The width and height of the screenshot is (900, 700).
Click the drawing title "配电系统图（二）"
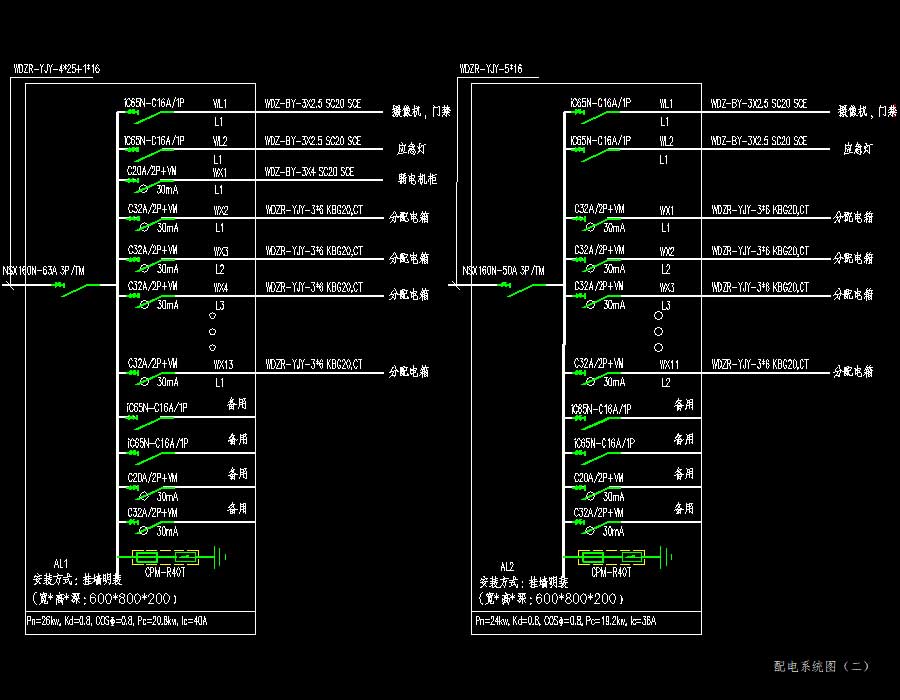[x=821, y=666]
